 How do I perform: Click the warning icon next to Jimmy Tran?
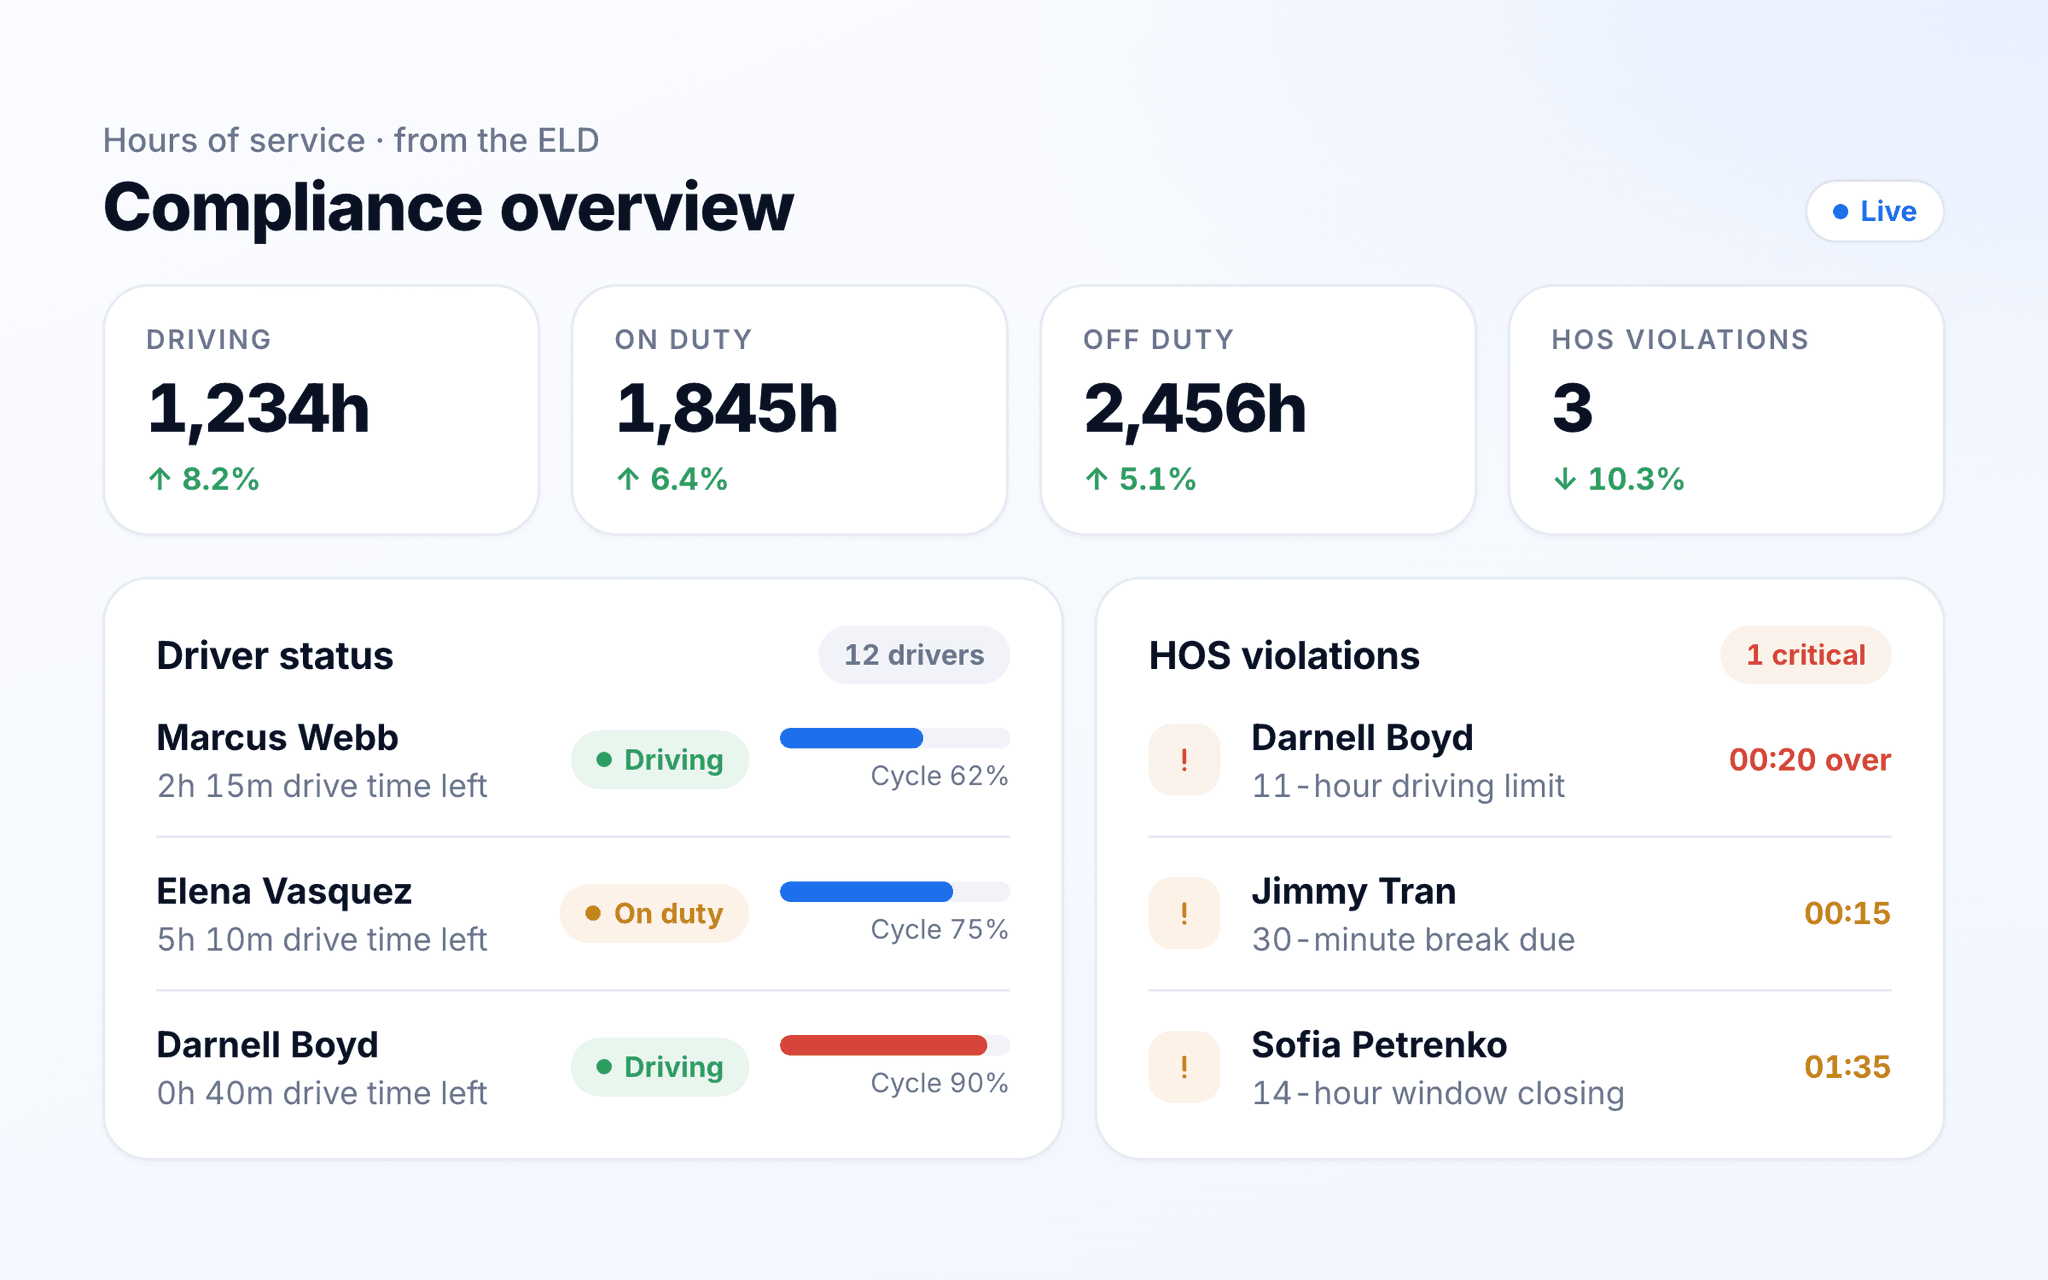[1184, 913]
